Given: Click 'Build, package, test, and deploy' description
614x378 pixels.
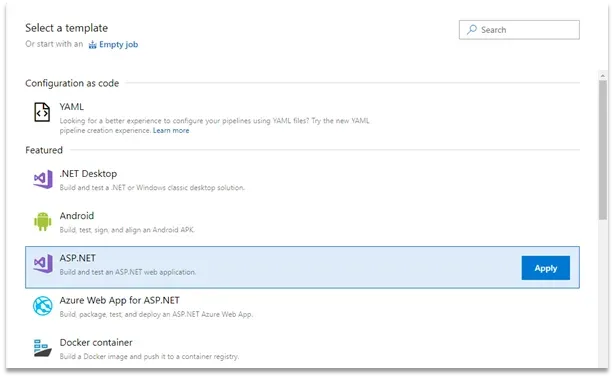Looking at the screenshot, I should click(x=156, y=314).
